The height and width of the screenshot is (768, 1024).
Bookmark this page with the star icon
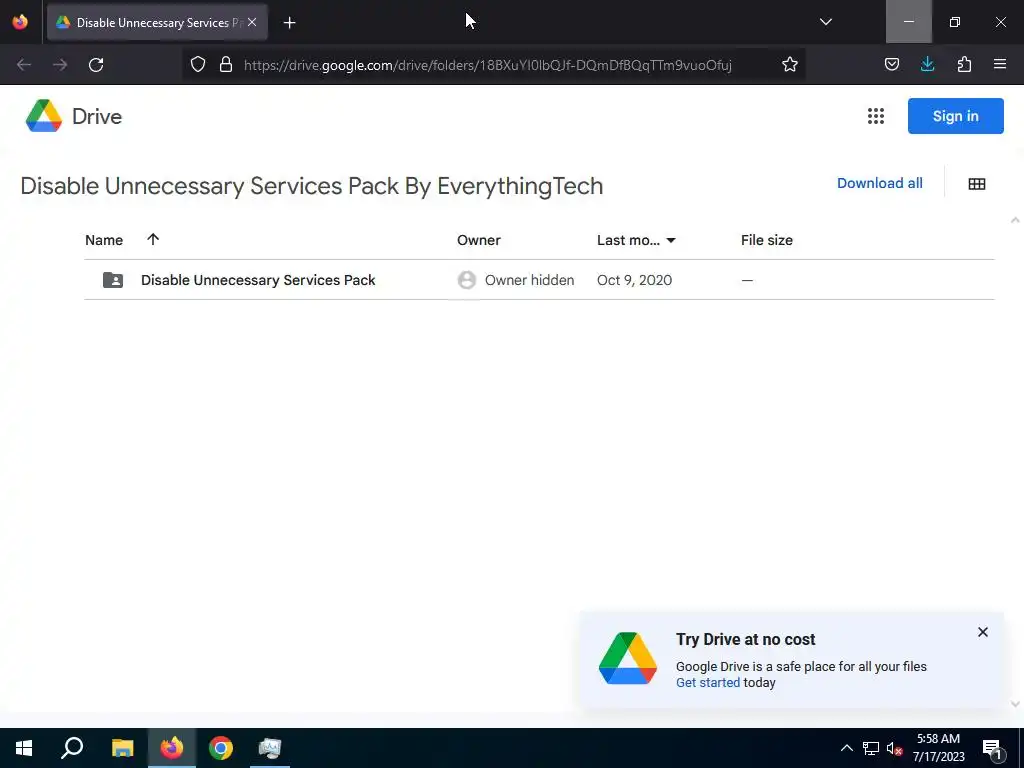[790, 65]
